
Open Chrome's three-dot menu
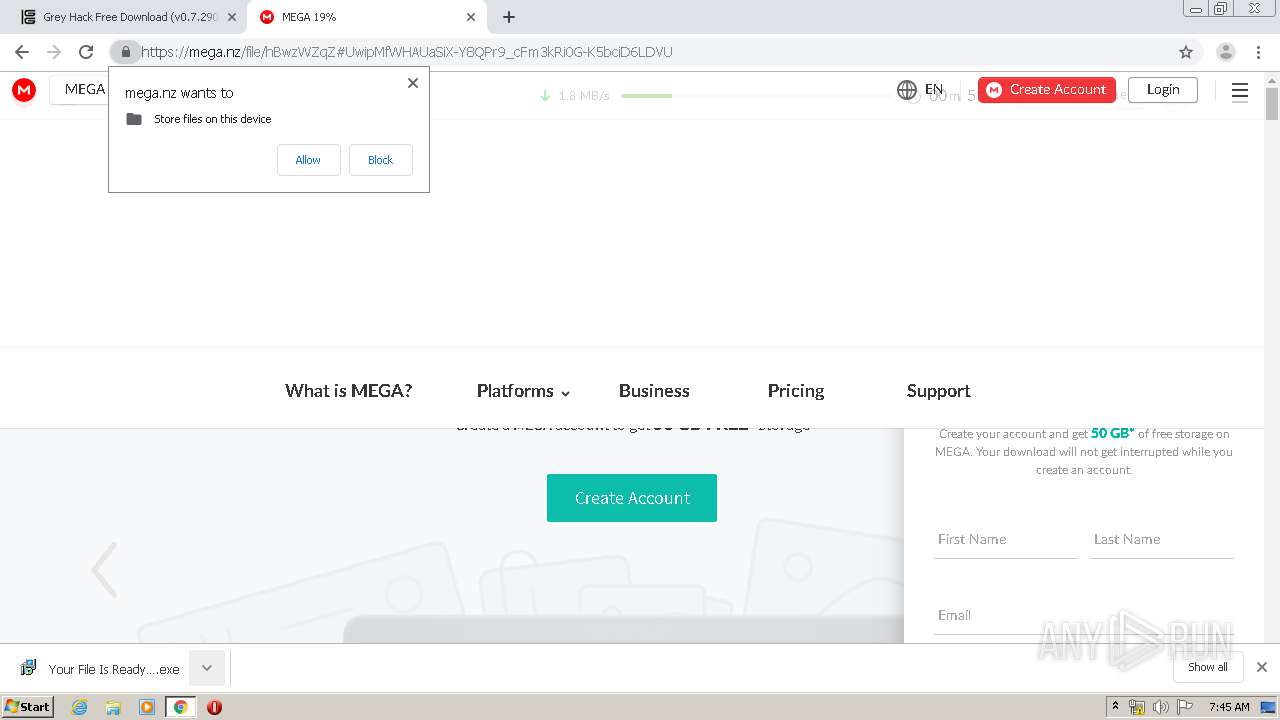[x=1259, y=52]
